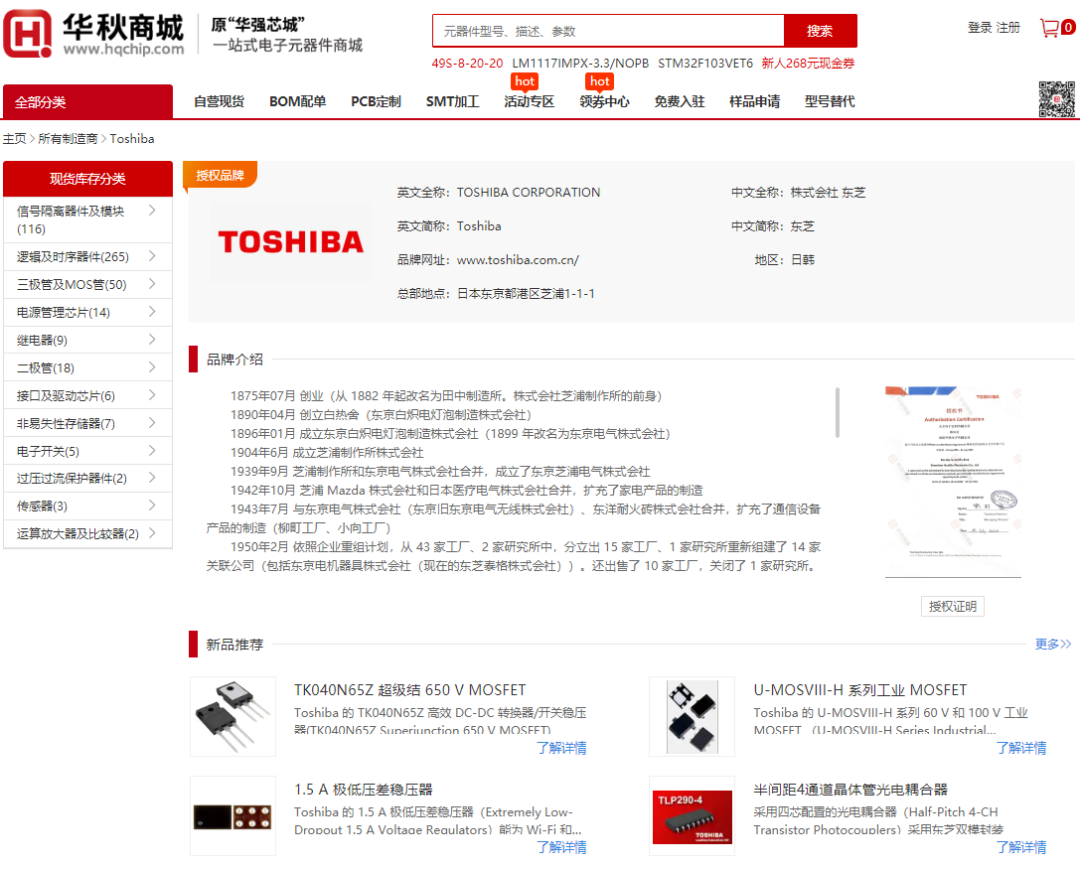
Task: Click the hot badge above 领券中心
Action: [599, 82]
